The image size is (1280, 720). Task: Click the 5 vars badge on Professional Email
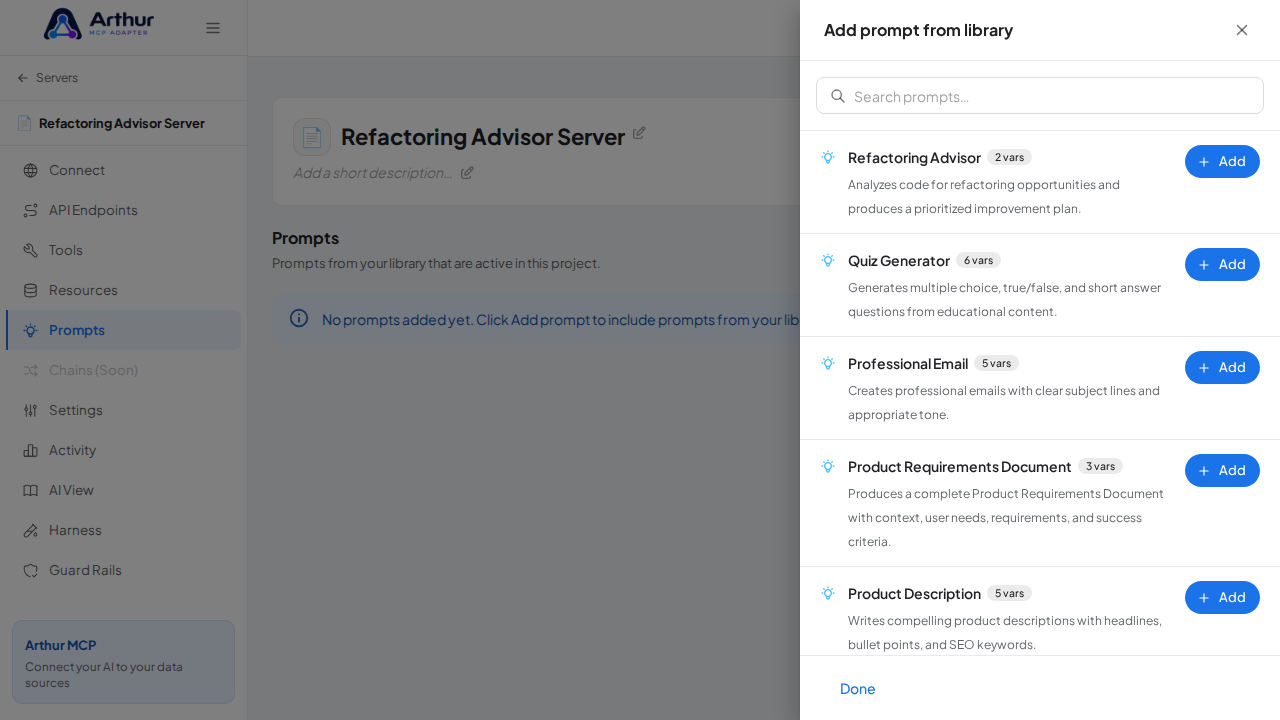(996, 363)
